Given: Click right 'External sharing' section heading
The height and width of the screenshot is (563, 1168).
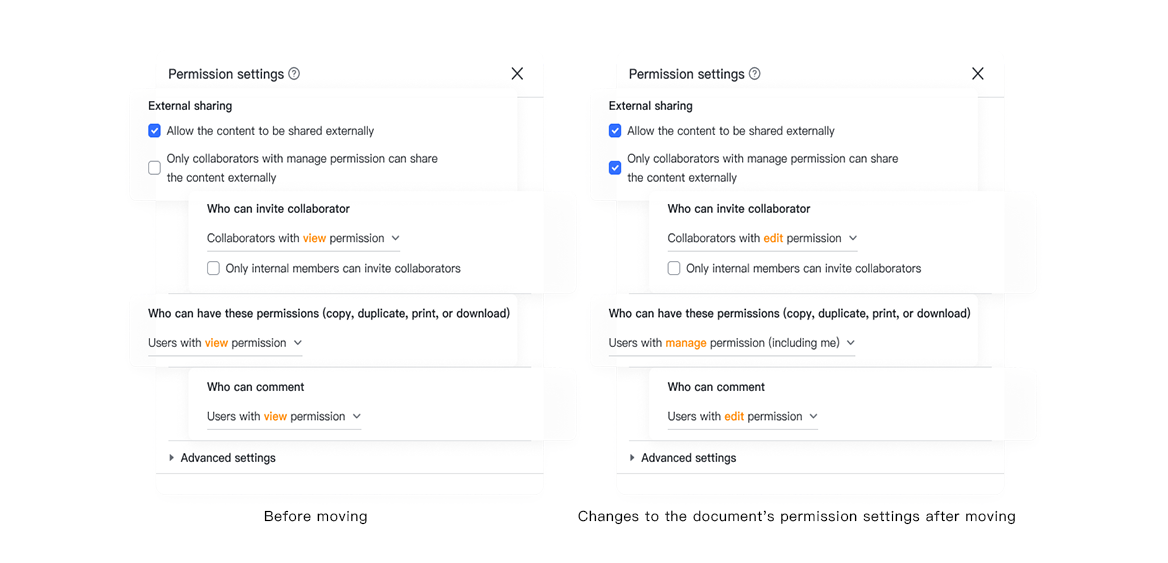Looking at the screenshot, I should tap(650, 106).
